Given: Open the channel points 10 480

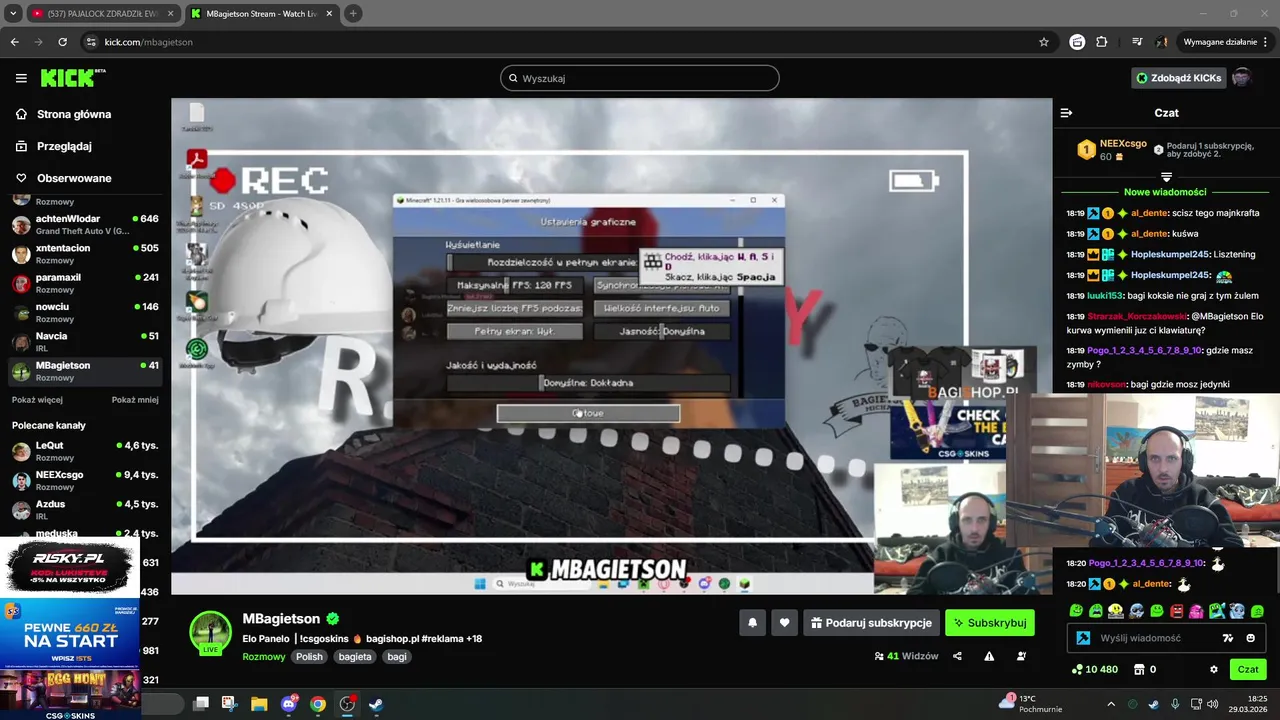Looking at the screenshot, I should tap(1094, 669).
